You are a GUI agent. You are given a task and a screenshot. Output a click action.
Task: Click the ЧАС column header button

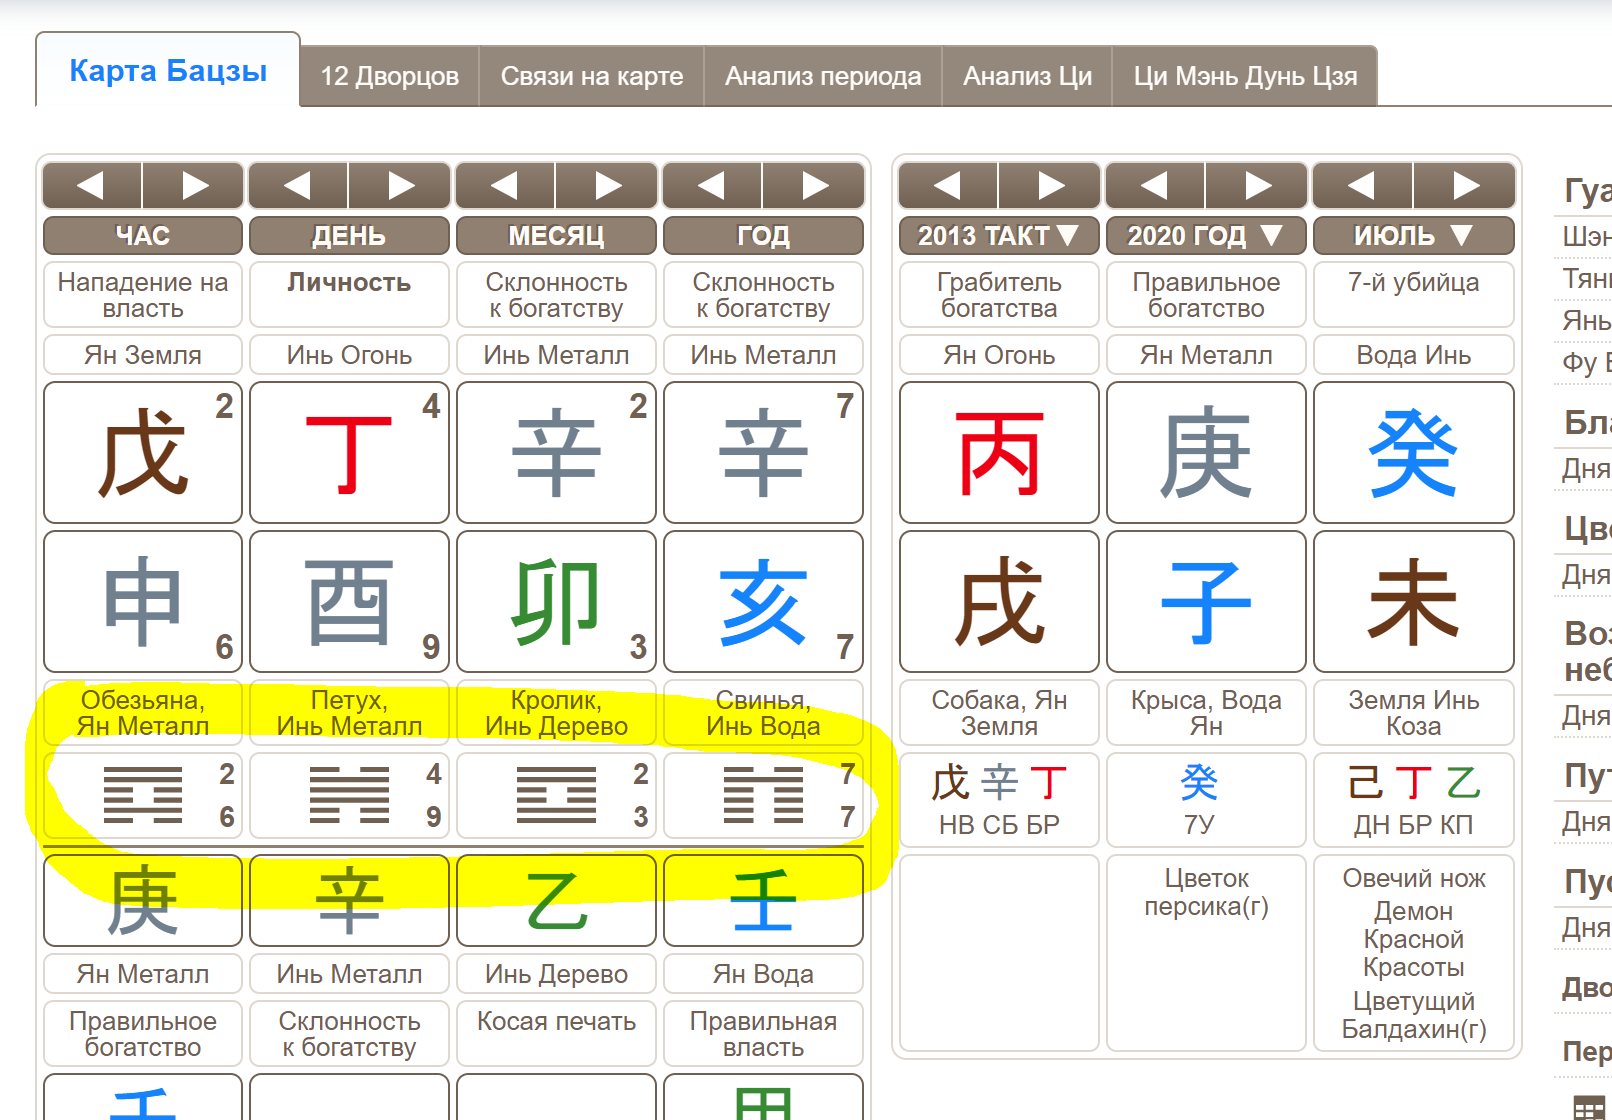click(x=143, y=236)
